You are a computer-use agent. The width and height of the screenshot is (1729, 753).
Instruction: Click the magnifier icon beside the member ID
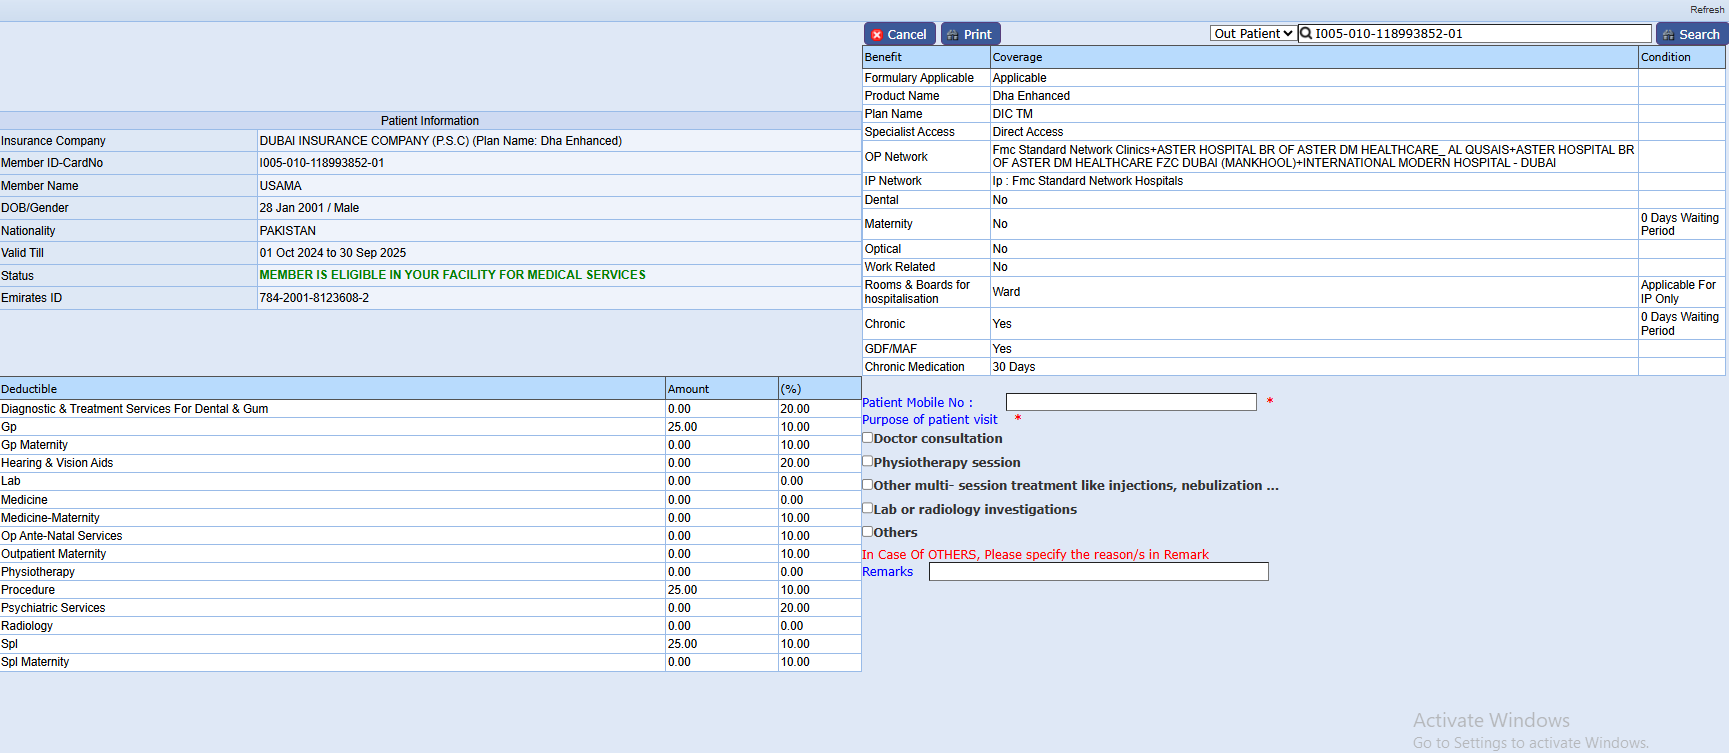point(1306,33)
